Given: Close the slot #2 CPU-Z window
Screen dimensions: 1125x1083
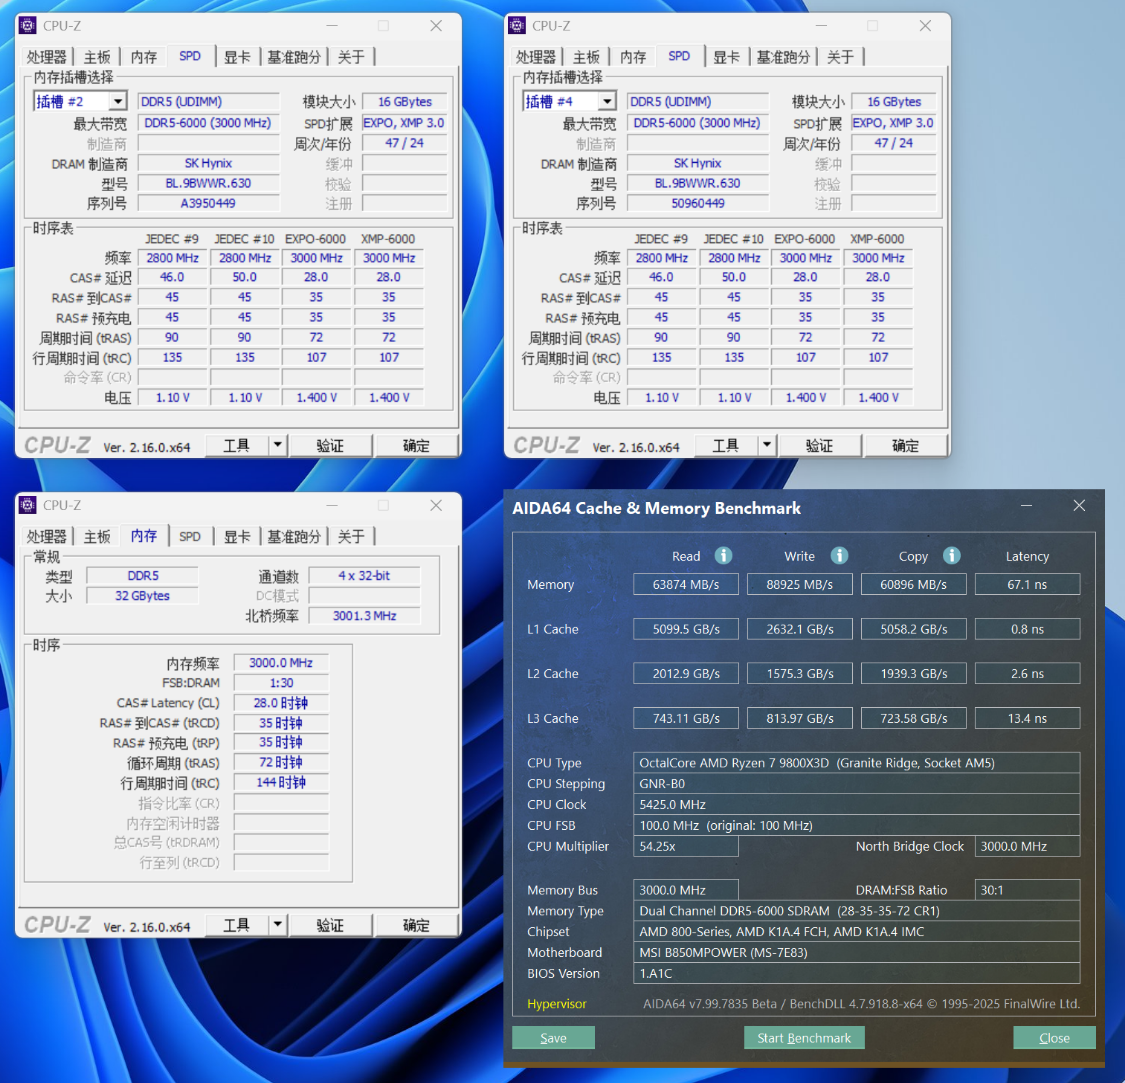Looking at the screenshot, I should (x=436, y=26).
